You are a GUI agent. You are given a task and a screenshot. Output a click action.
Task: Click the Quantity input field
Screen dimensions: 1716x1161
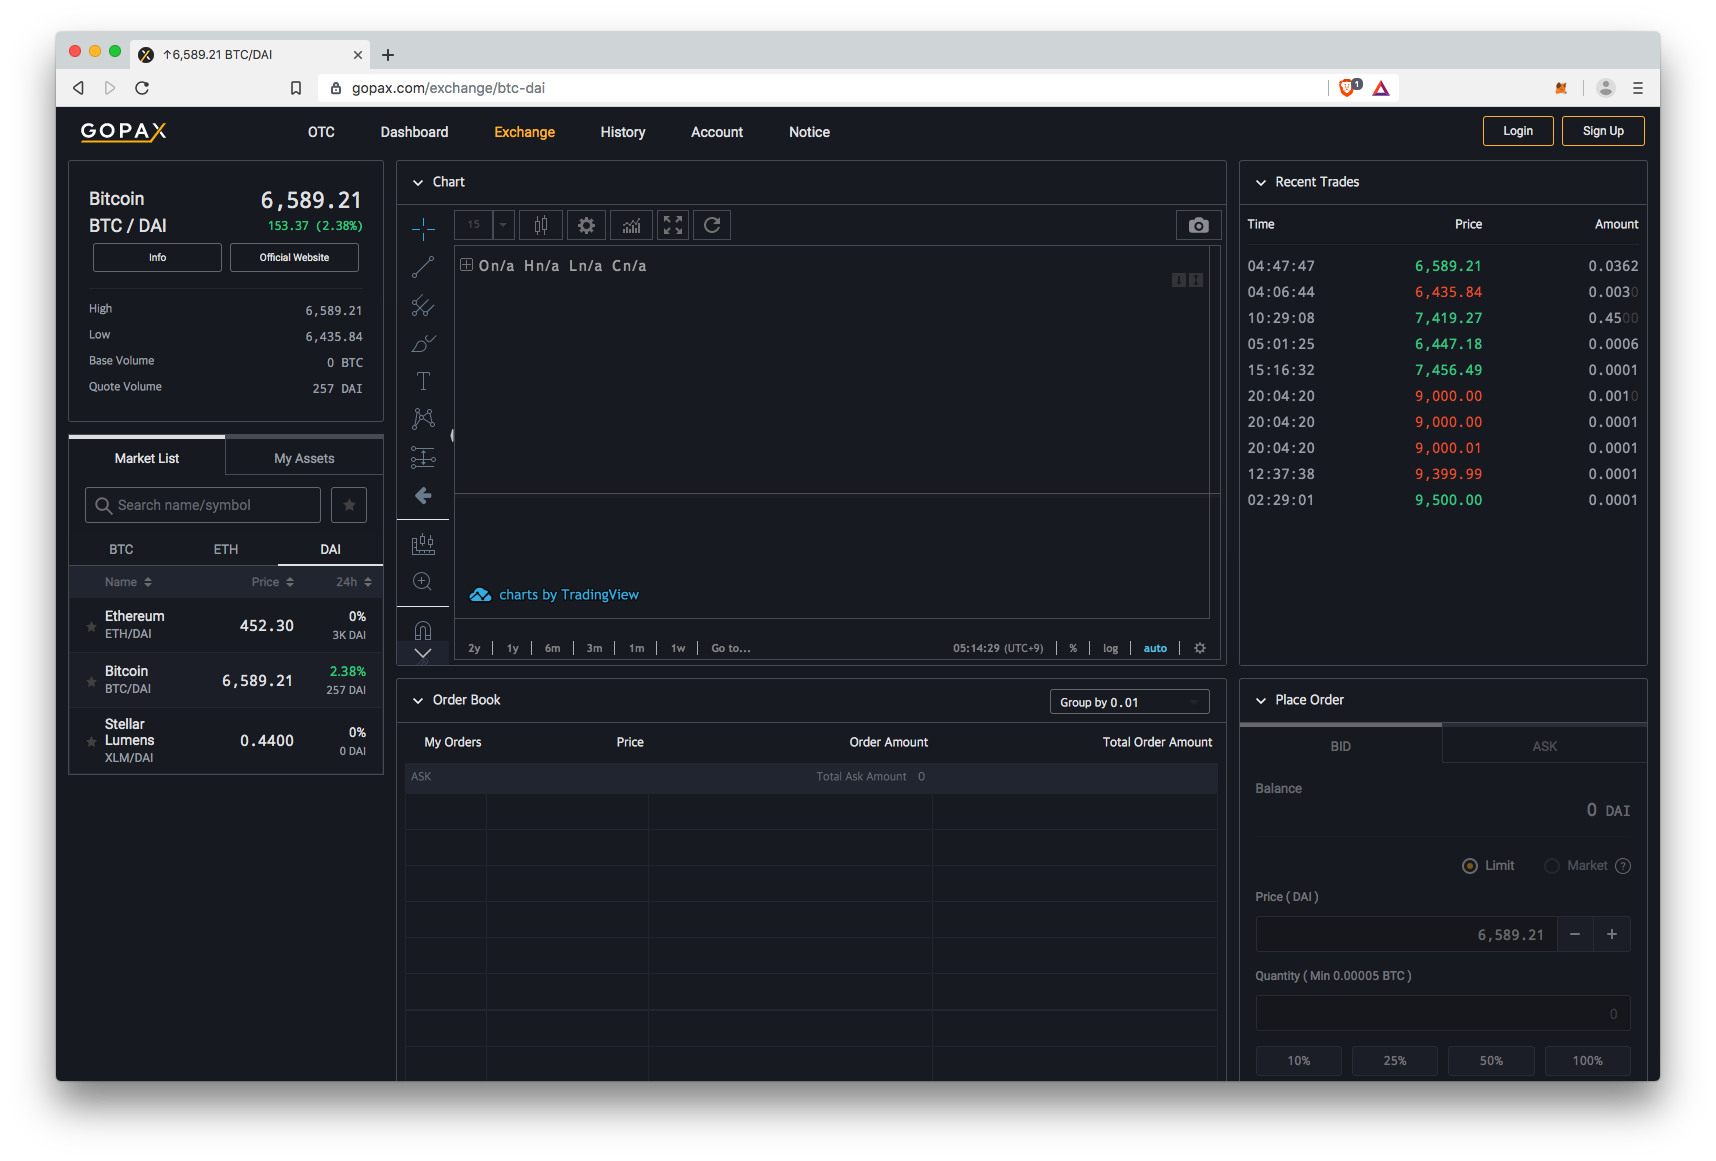[x=1443, y=1013]
